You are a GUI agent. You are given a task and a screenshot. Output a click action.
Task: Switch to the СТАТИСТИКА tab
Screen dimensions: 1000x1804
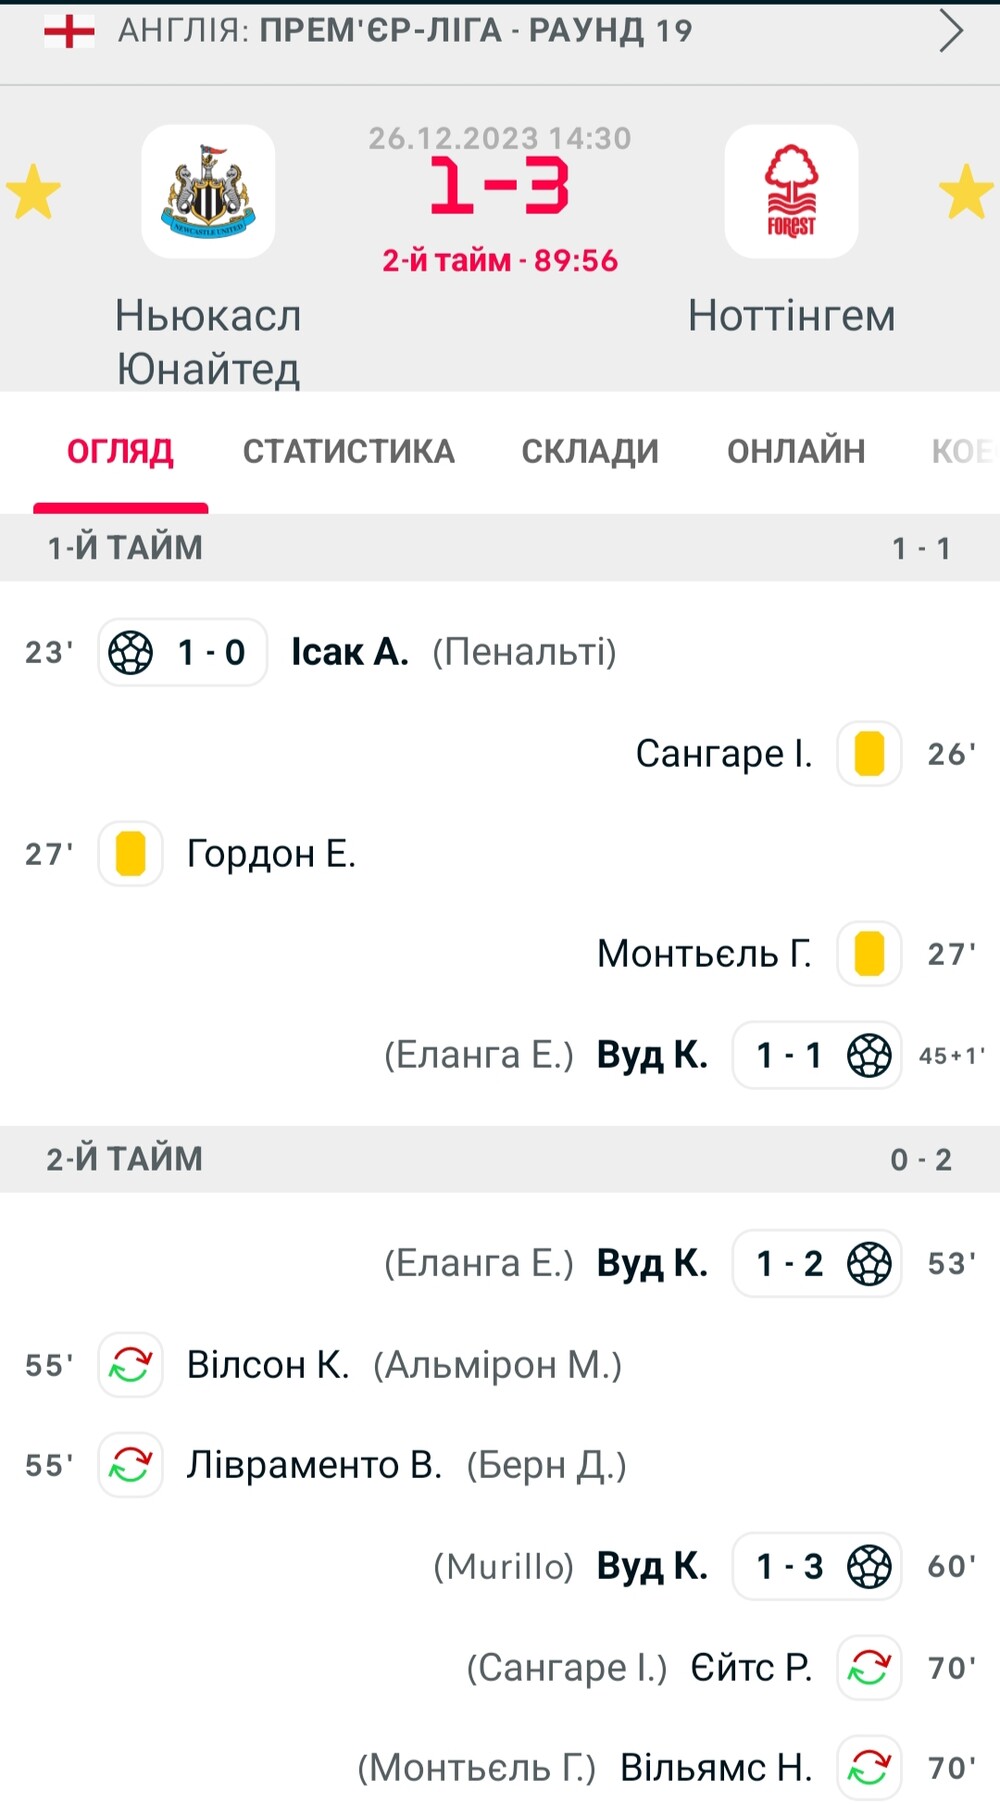[x=348, y=451]
